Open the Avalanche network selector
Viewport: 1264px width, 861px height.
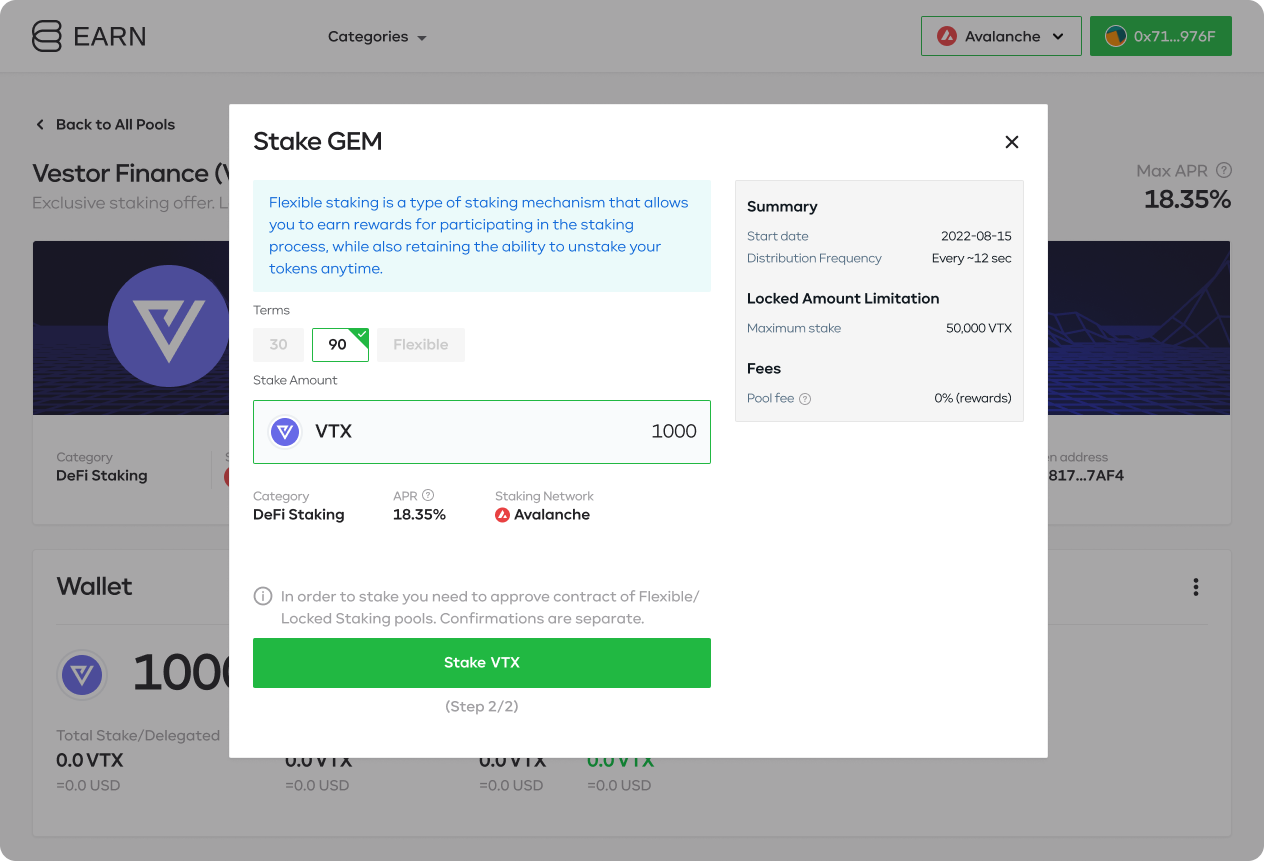click(1001, 36)
